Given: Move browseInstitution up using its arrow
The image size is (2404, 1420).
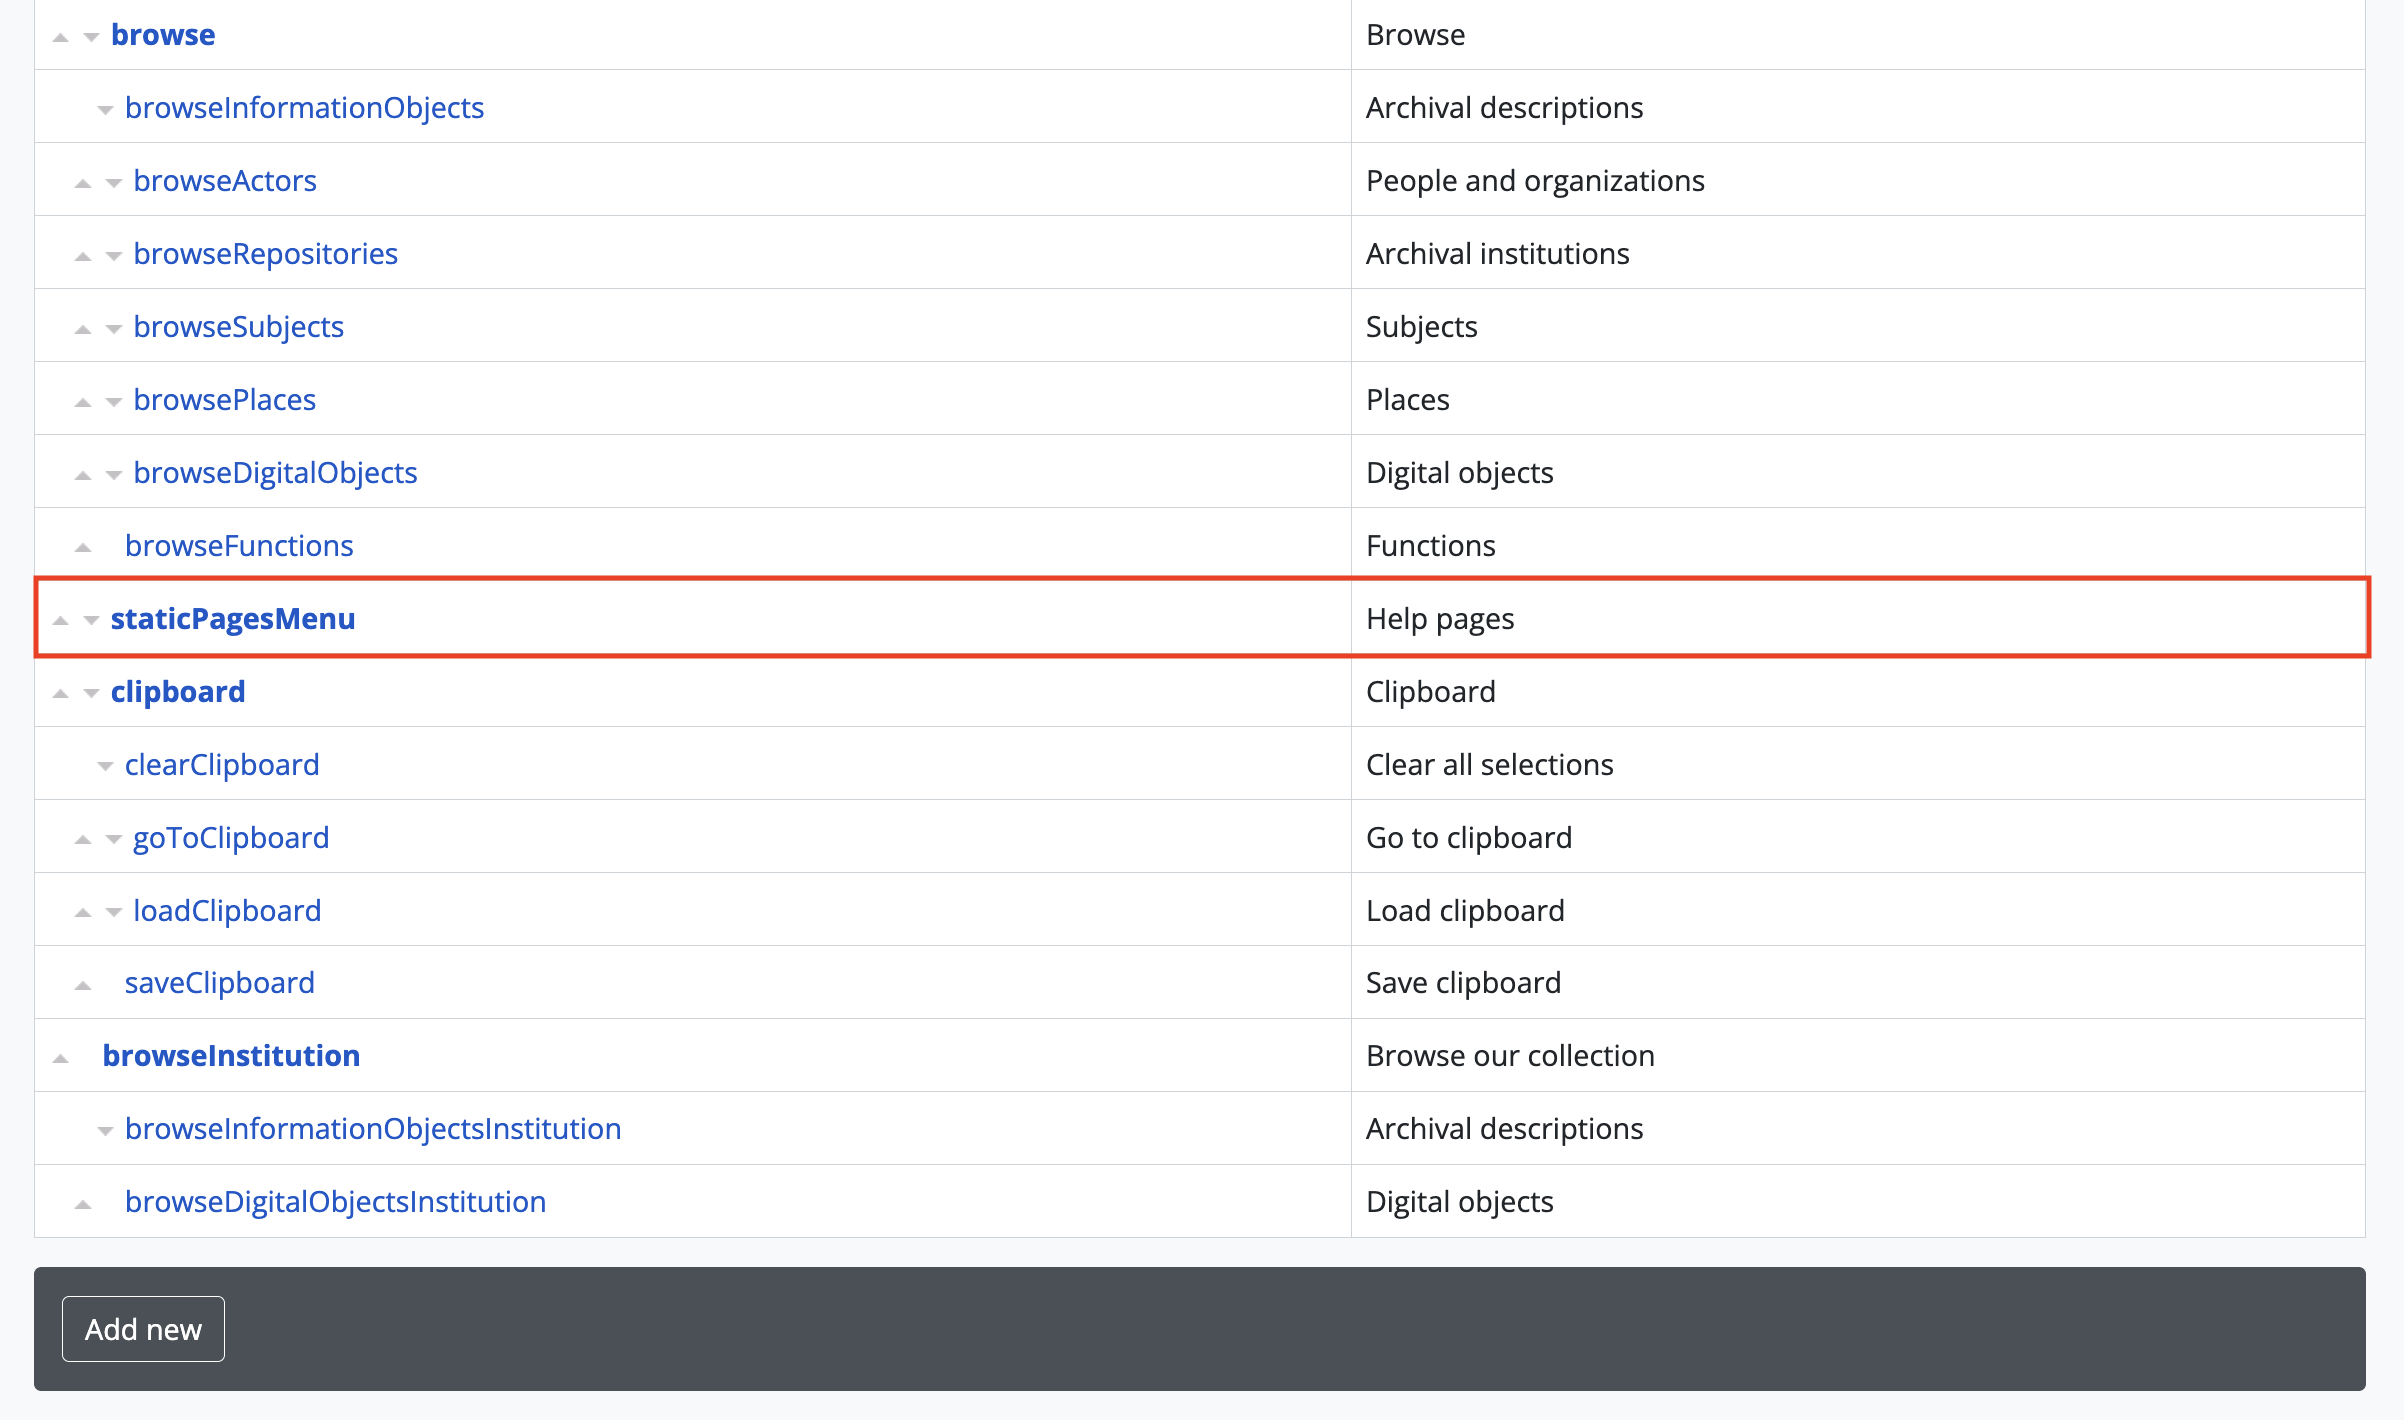Looking at the screenshot, I should [x=61, y=1058].
